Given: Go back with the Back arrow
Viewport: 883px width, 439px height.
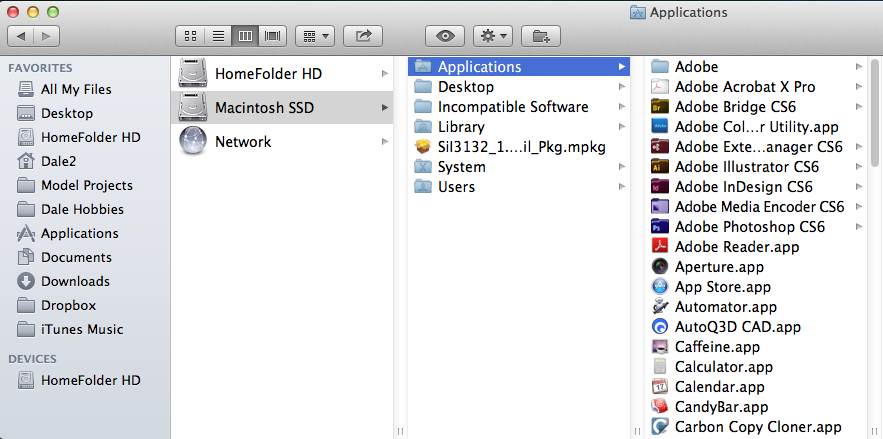Looking at the screenshot, I should point(21,37).
